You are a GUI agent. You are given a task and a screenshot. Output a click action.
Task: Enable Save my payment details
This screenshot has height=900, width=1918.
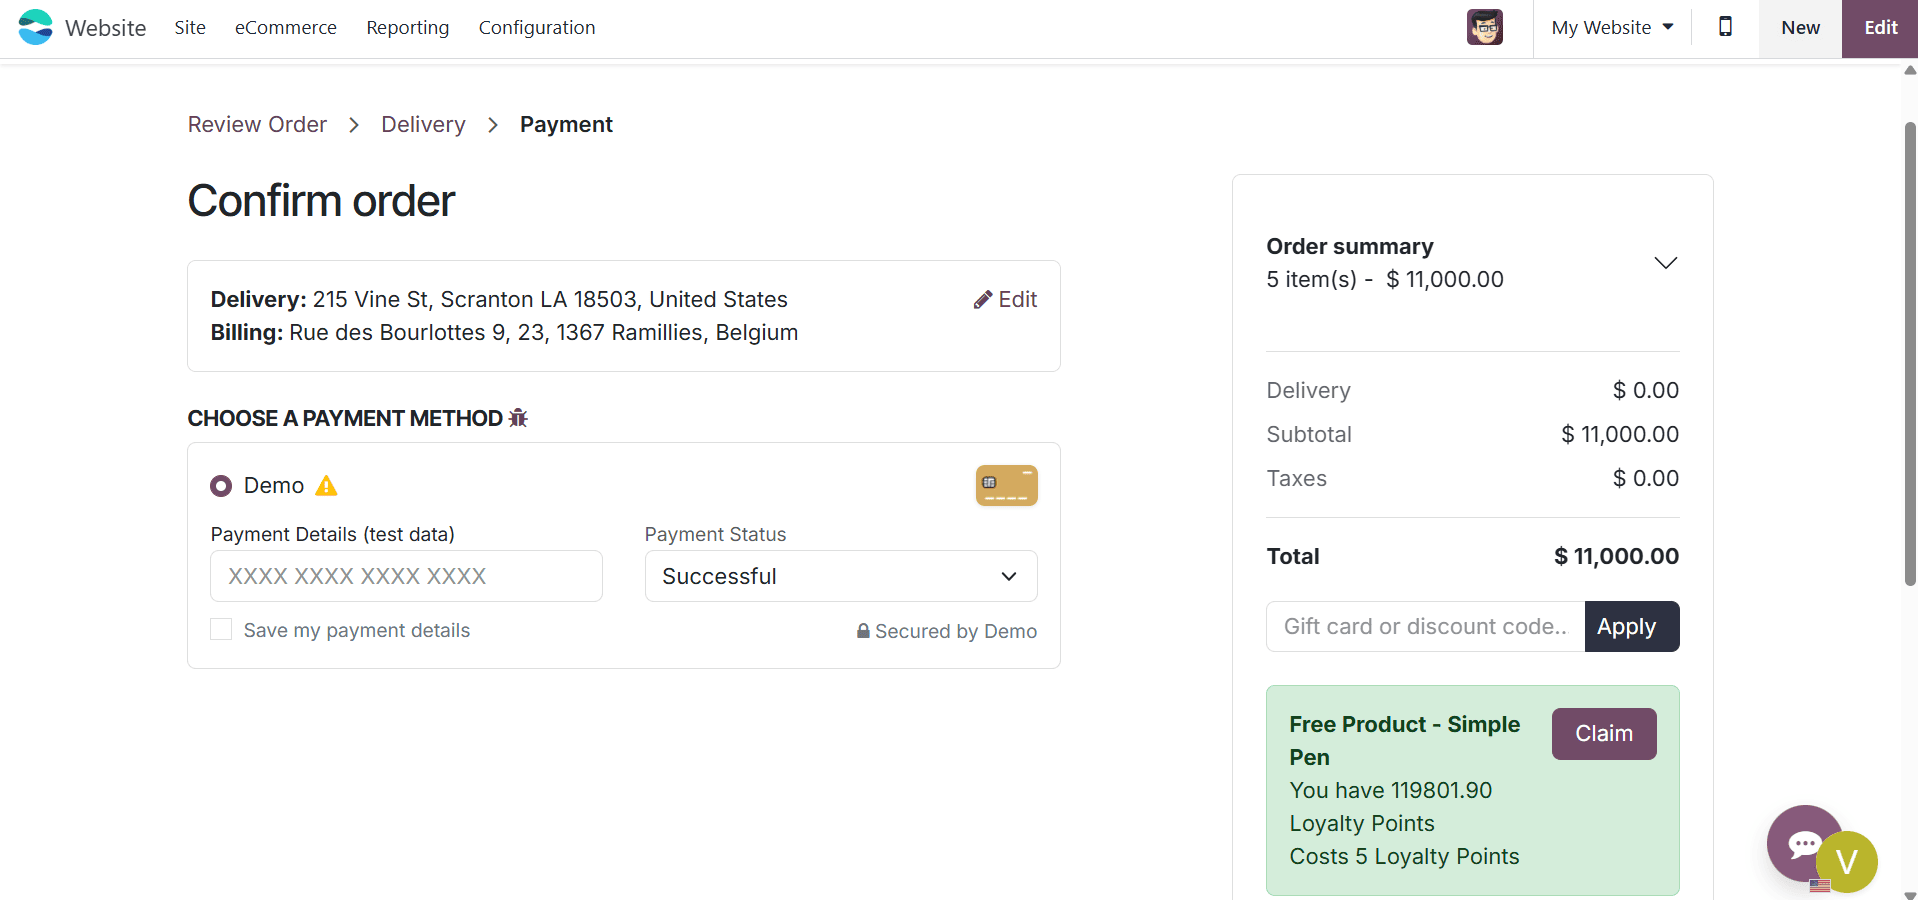220,629
